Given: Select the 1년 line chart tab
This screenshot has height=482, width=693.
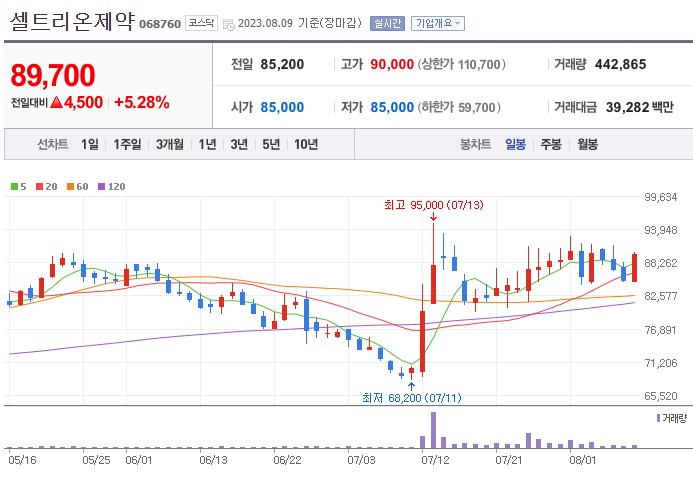Looking at the screenshot, I should point(207,144).
